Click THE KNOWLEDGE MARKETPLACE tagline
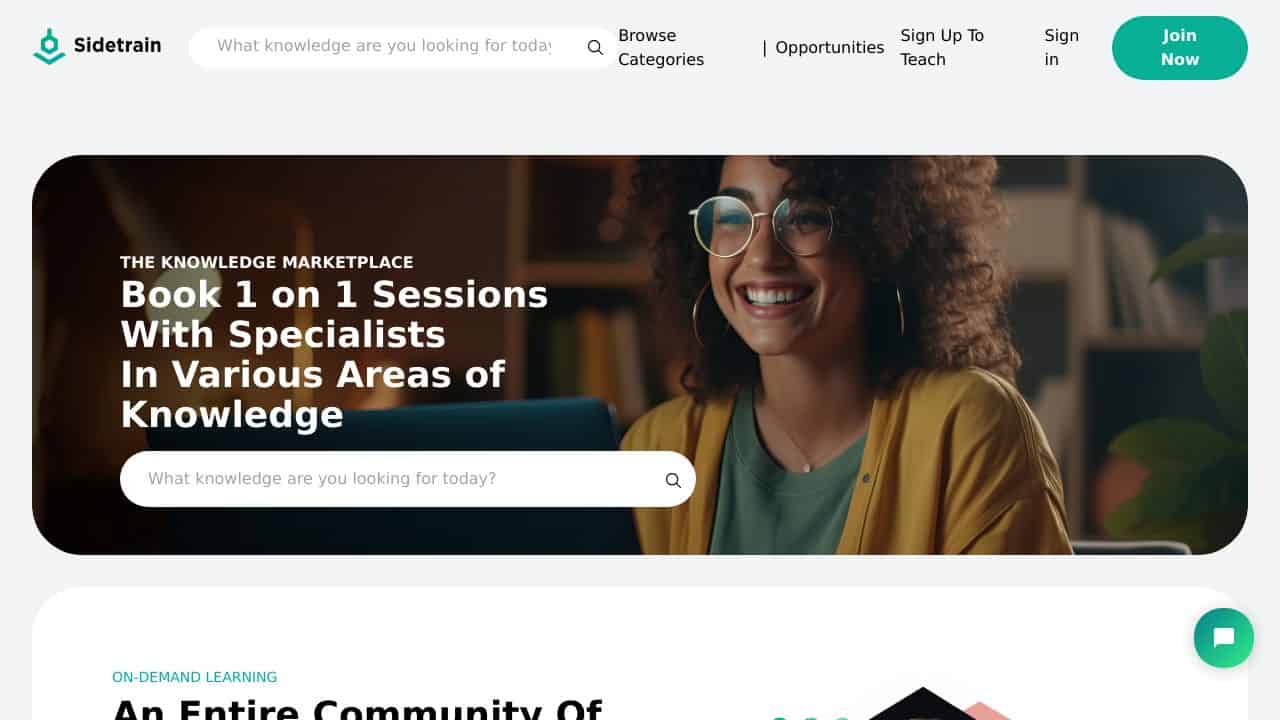 [266, 262]
